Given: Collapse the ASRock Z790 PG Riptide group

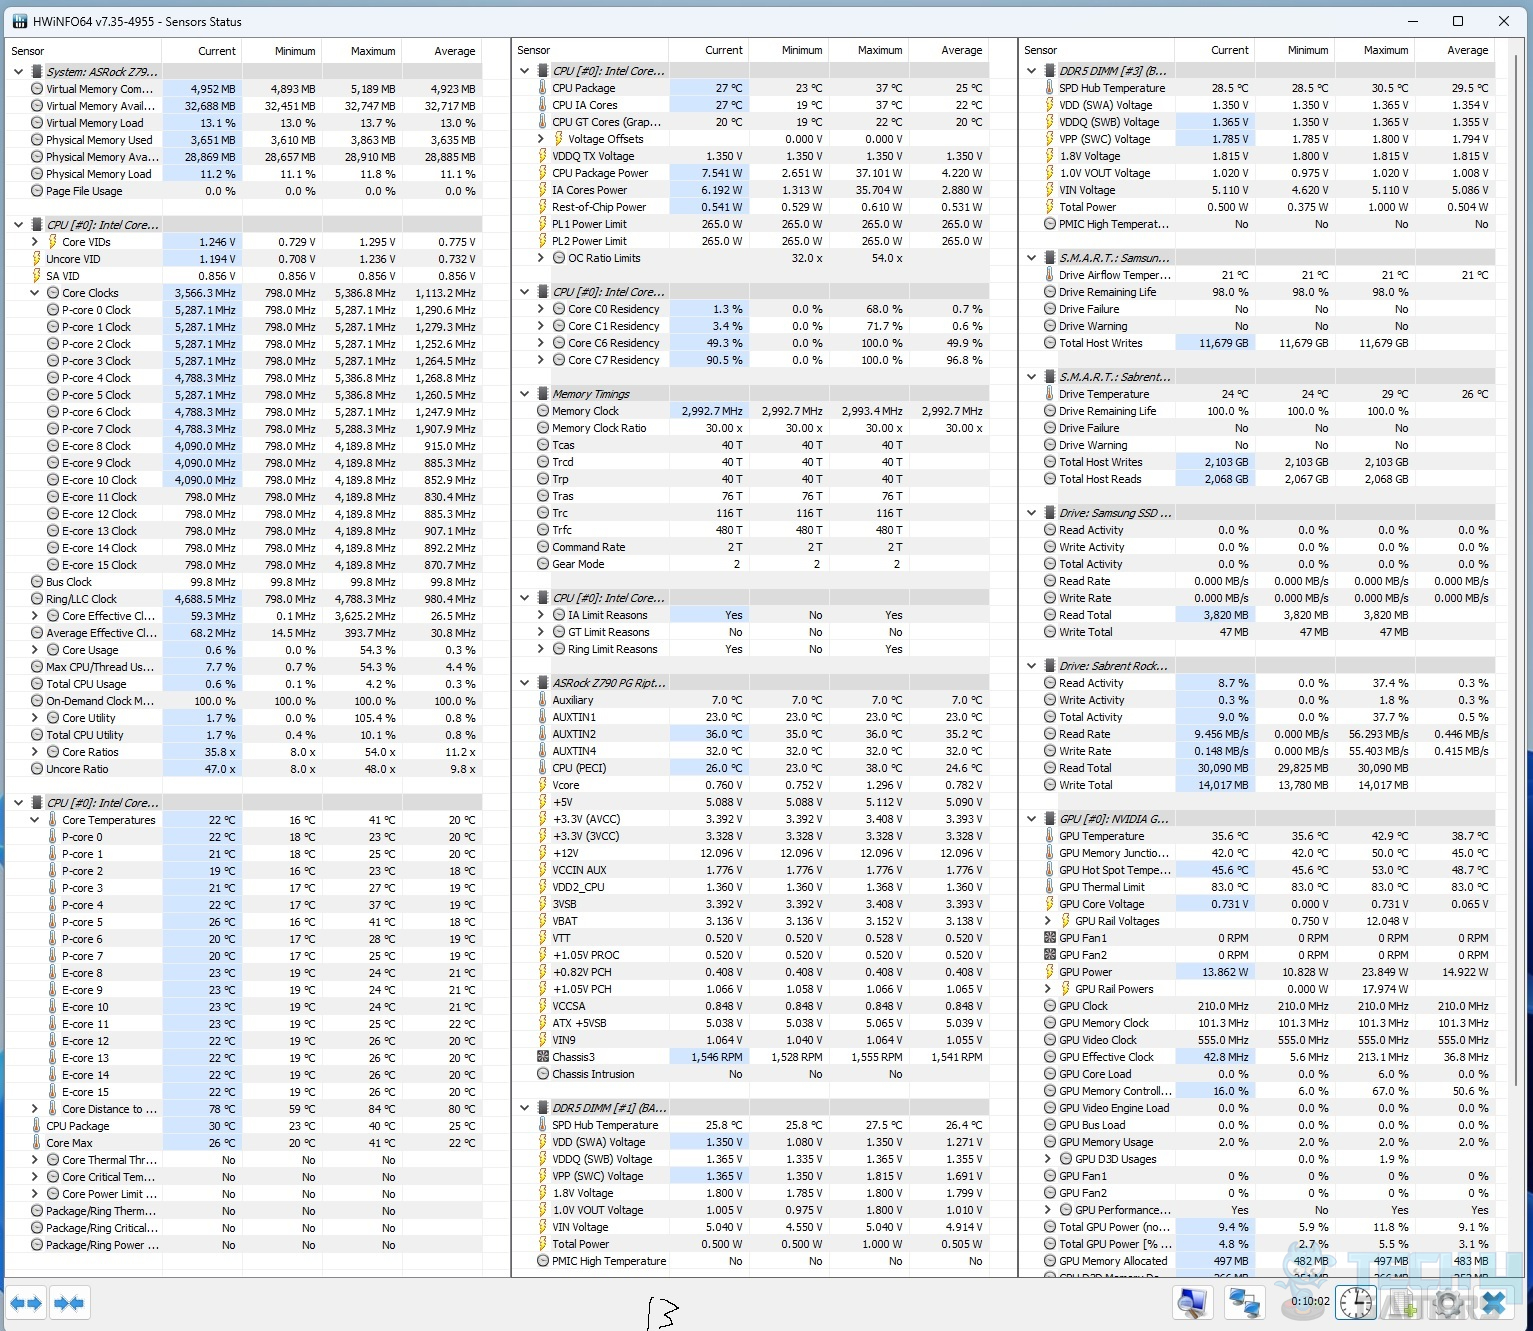Looking at the screenshot, I should point(525,683).
